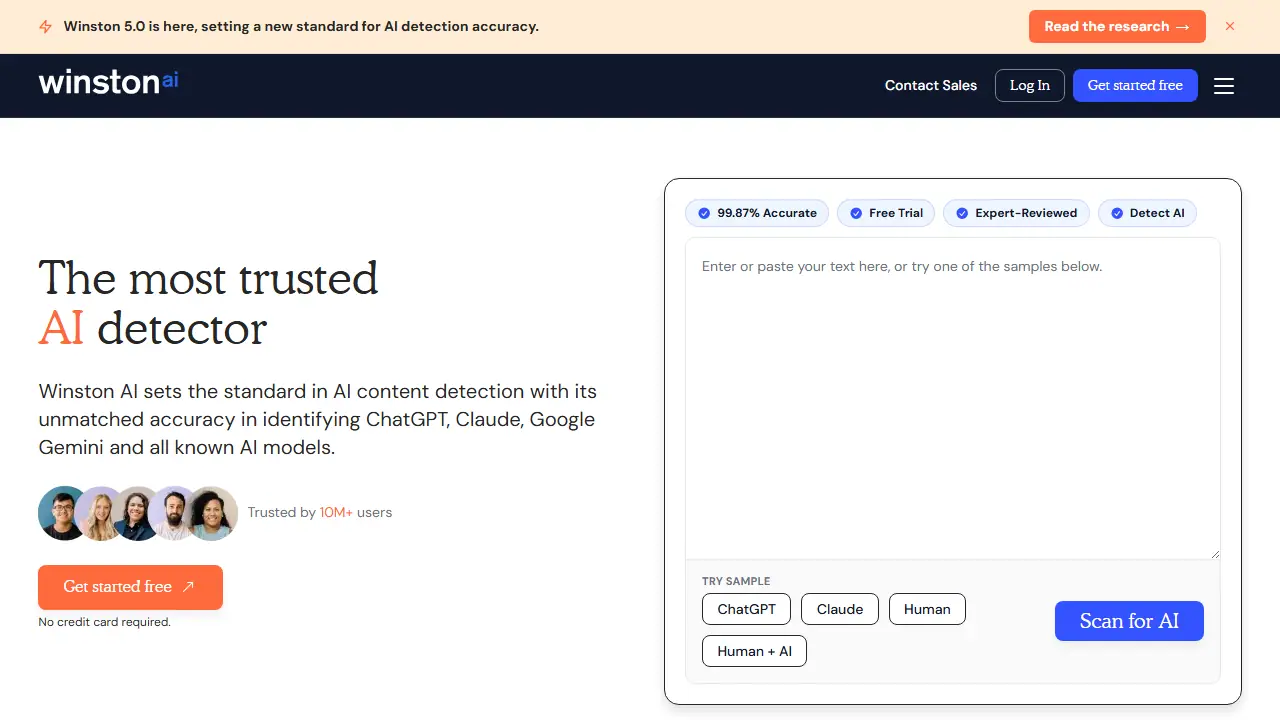Click the arrow icon on orange Get started free
This screenshot has height=720, width=1280.
pos(188,587)
